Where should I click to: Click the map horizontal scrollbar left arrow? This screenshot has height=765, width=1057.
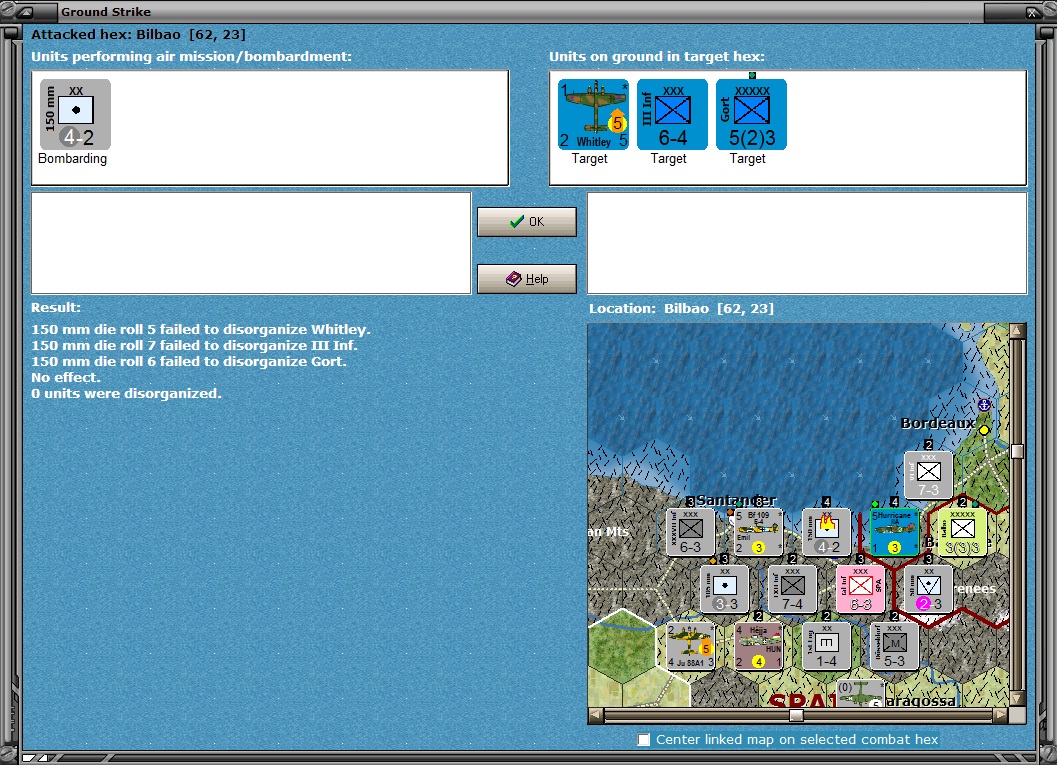[x=596, y=714]
